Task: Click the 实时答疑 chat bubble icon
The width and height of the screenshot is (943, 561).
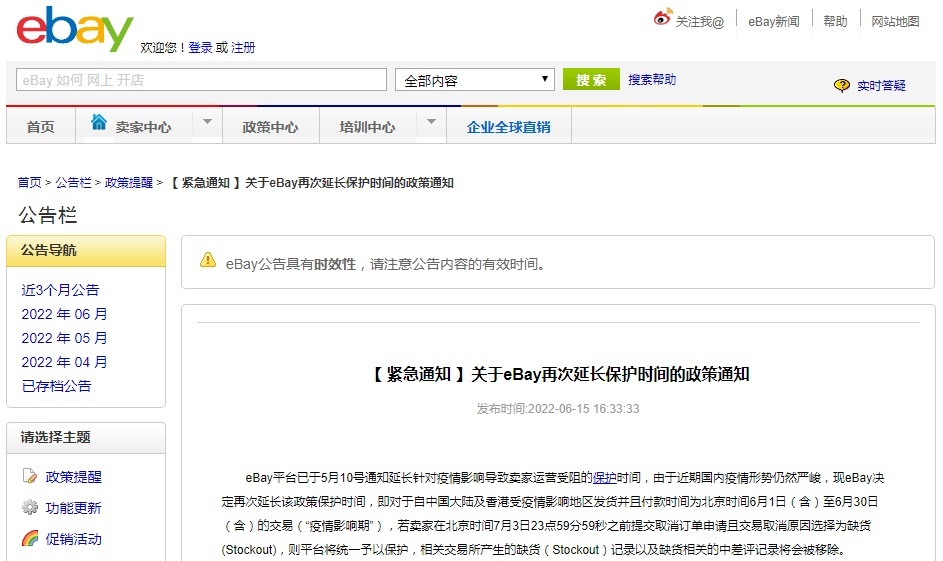Action: [x=841, y=85]
